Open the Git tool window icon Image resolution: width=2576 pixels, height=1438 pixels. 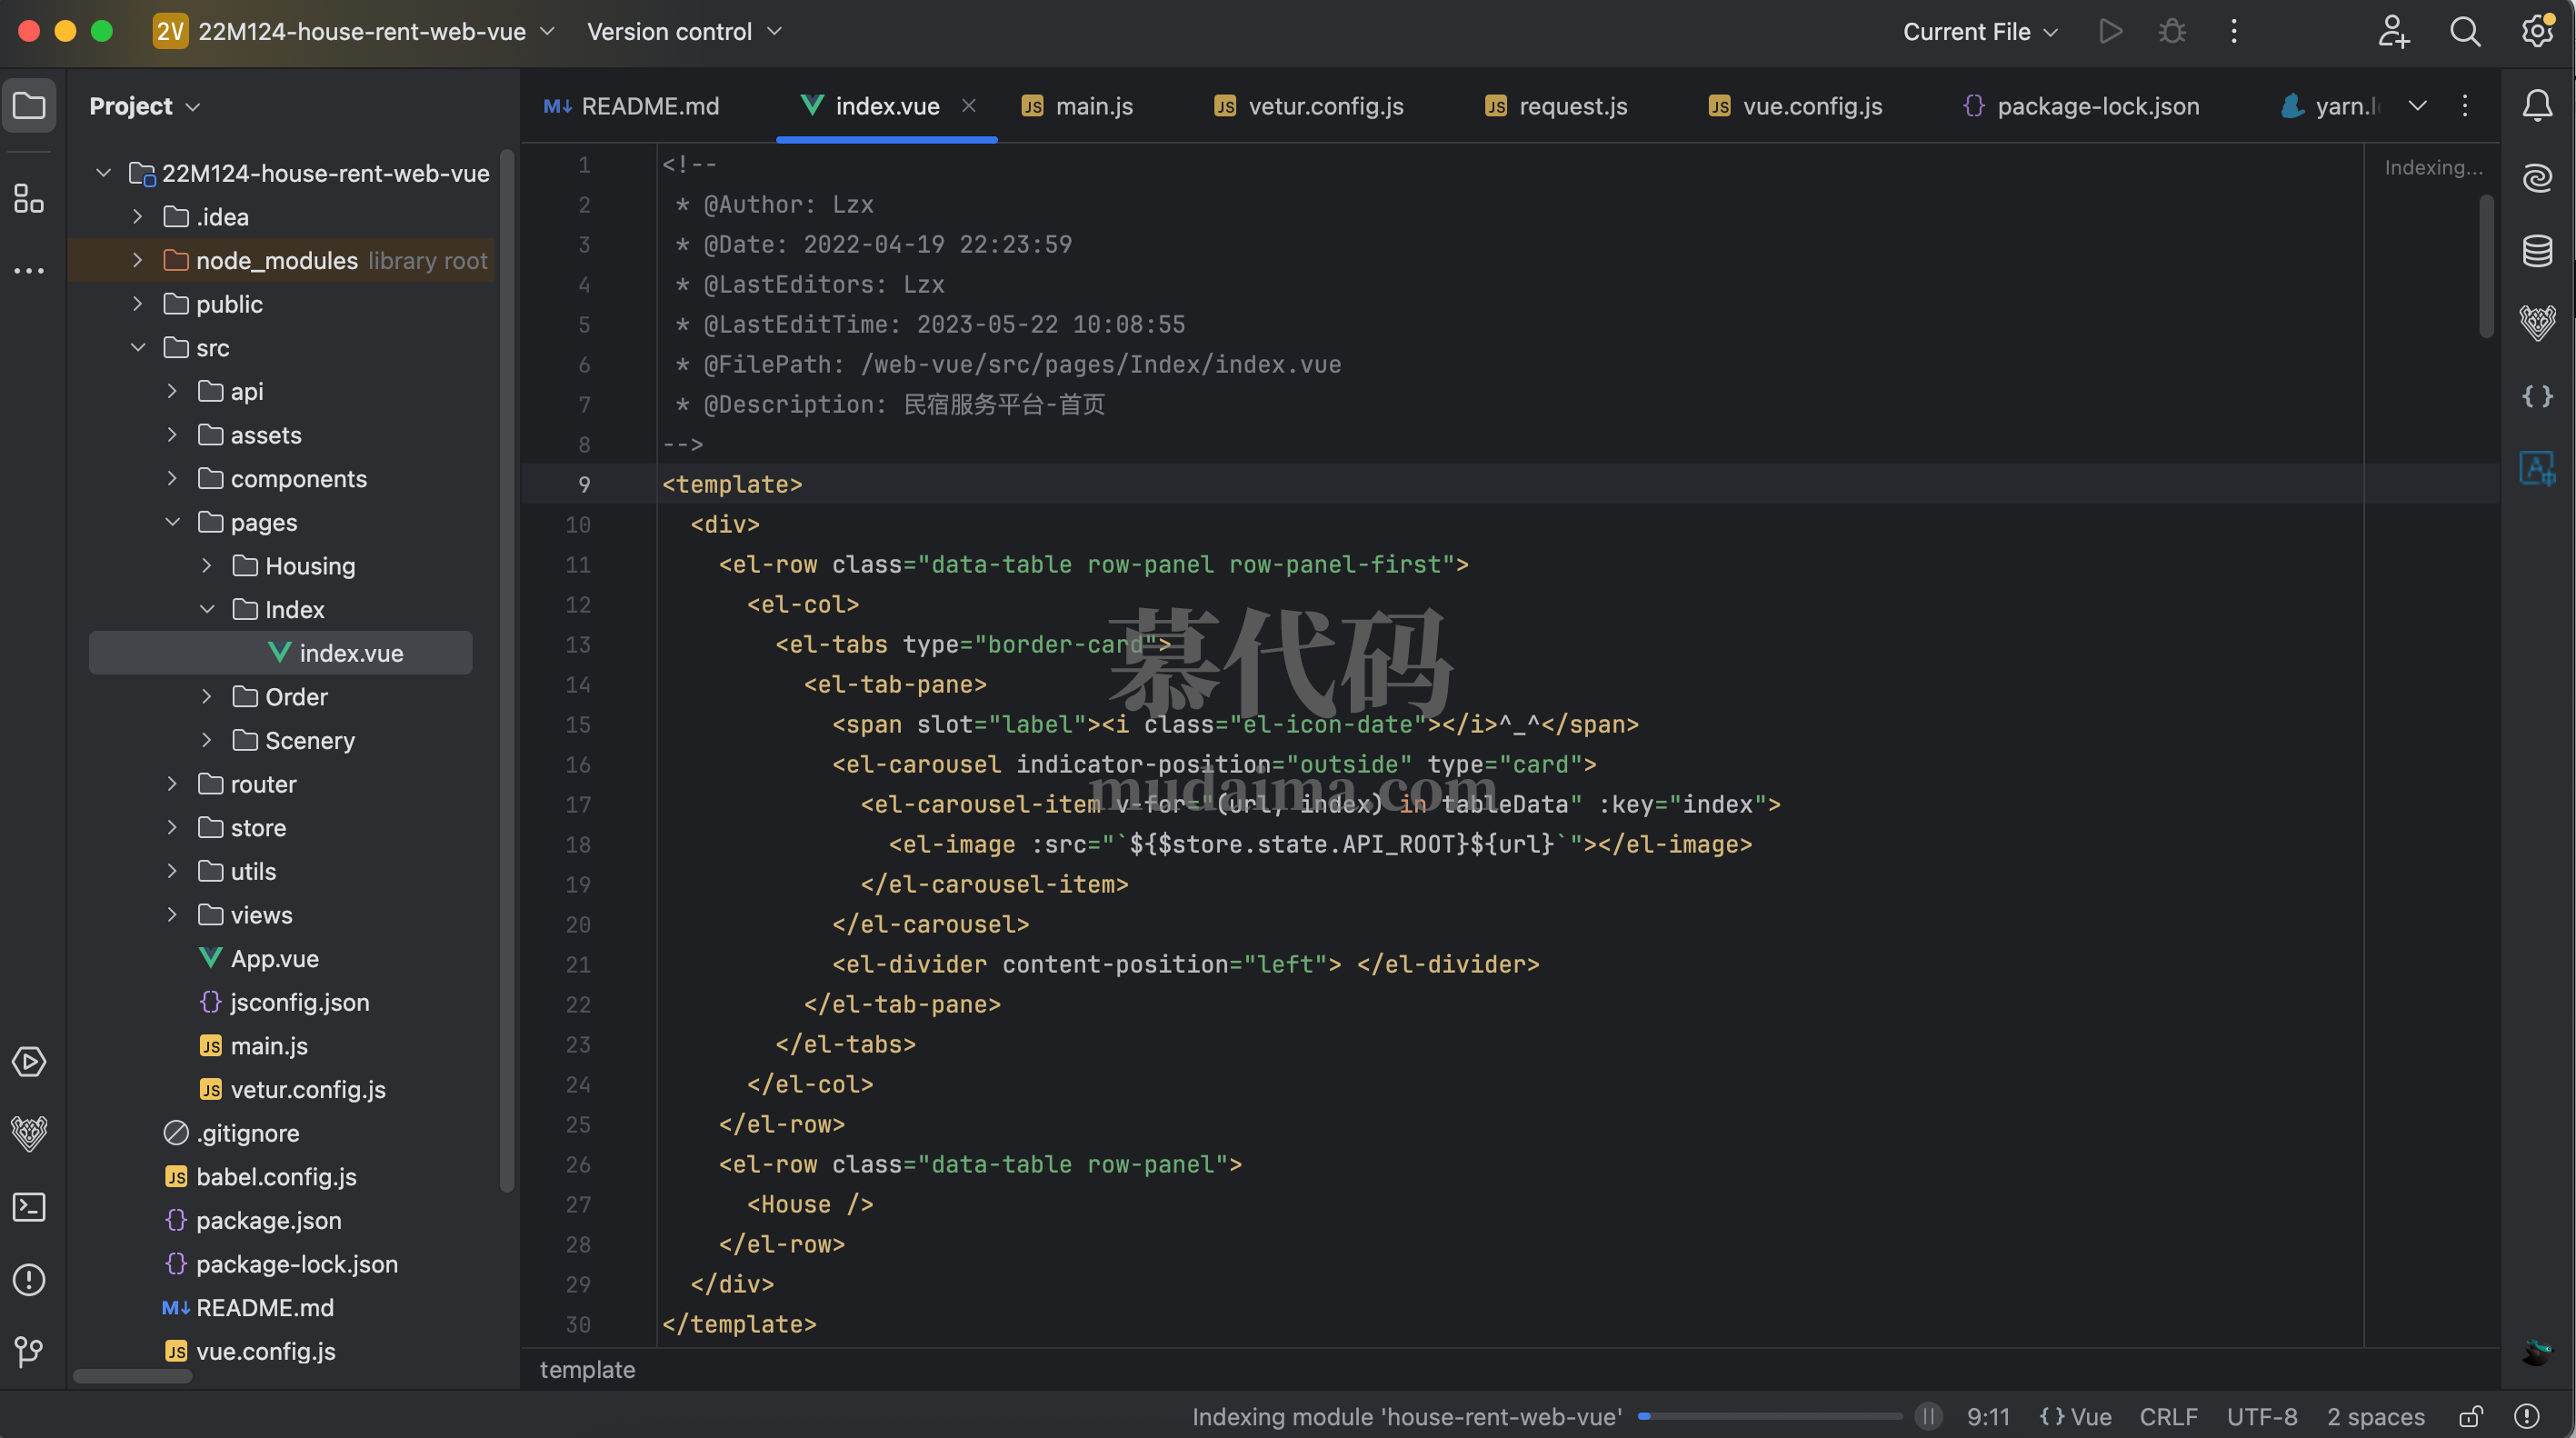[29, 1352]
